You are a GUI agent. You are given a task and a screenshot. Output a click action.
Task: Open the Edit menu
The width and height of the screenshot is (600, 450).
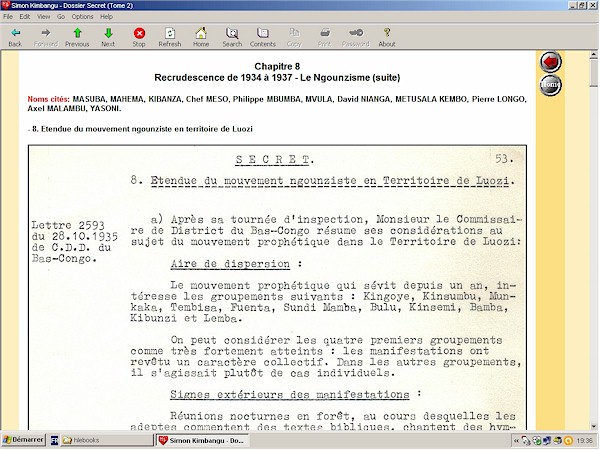[x=27, y=16]
